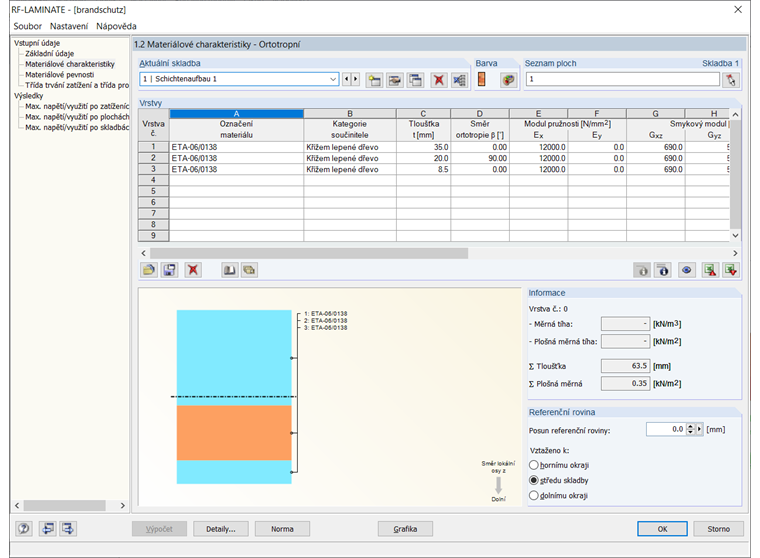Select row header 4 in the layers table
Screen dimensions: 760x558
point(153,180)
